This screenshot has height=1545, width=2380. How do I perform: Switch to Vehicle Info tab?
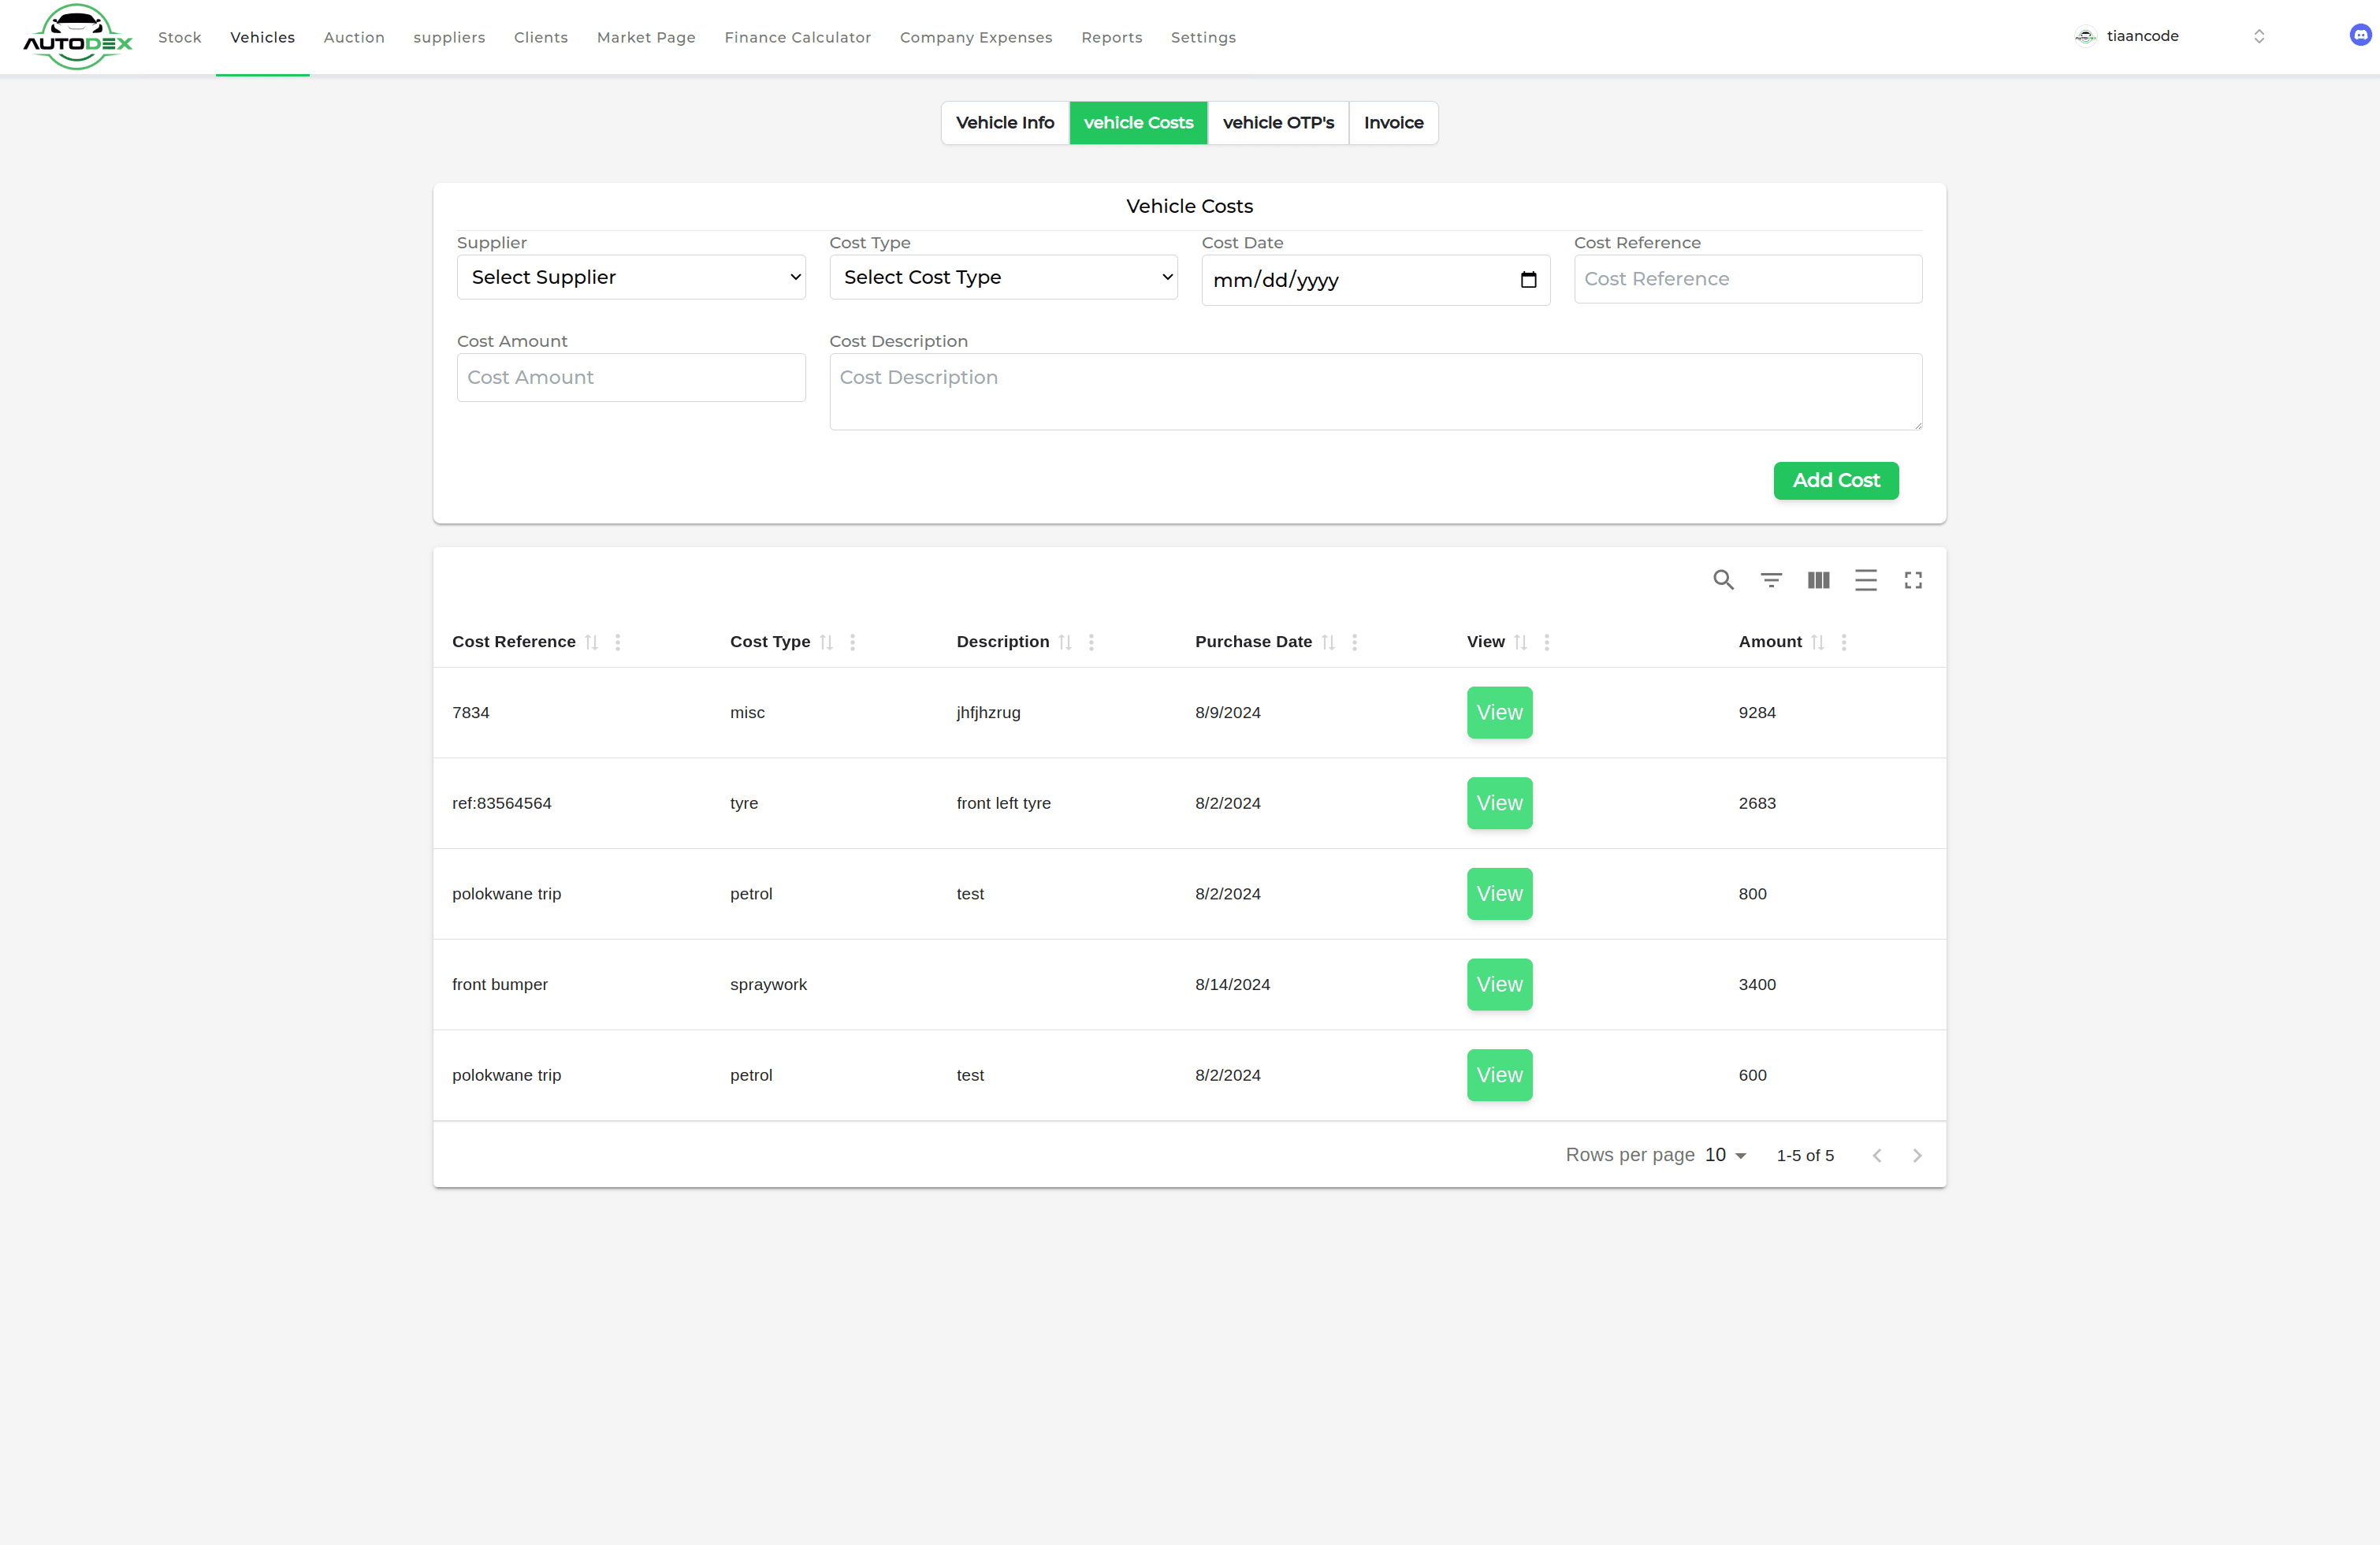pos(1005,123)
